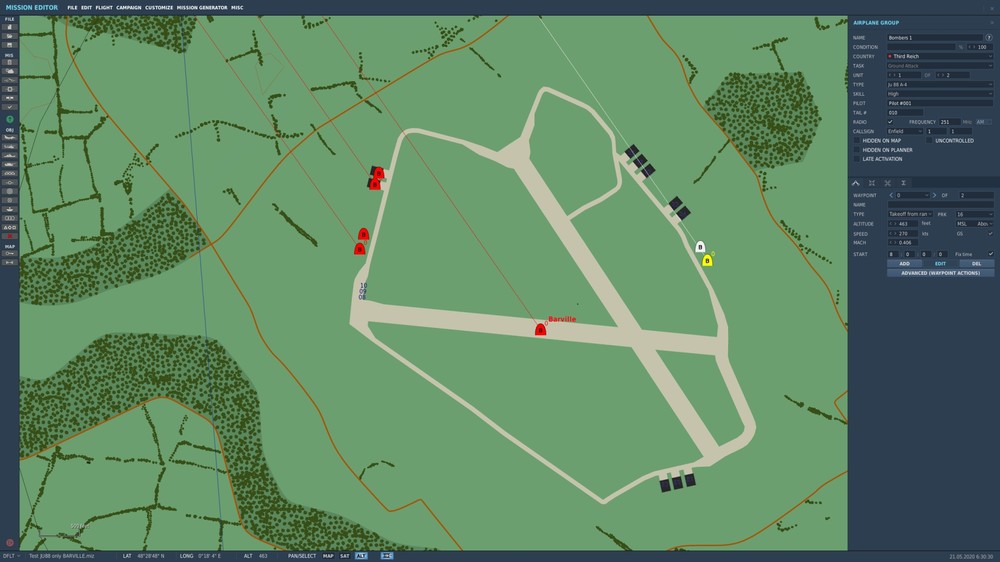Click the blue map icon in status bar

(x=387, y=556)
